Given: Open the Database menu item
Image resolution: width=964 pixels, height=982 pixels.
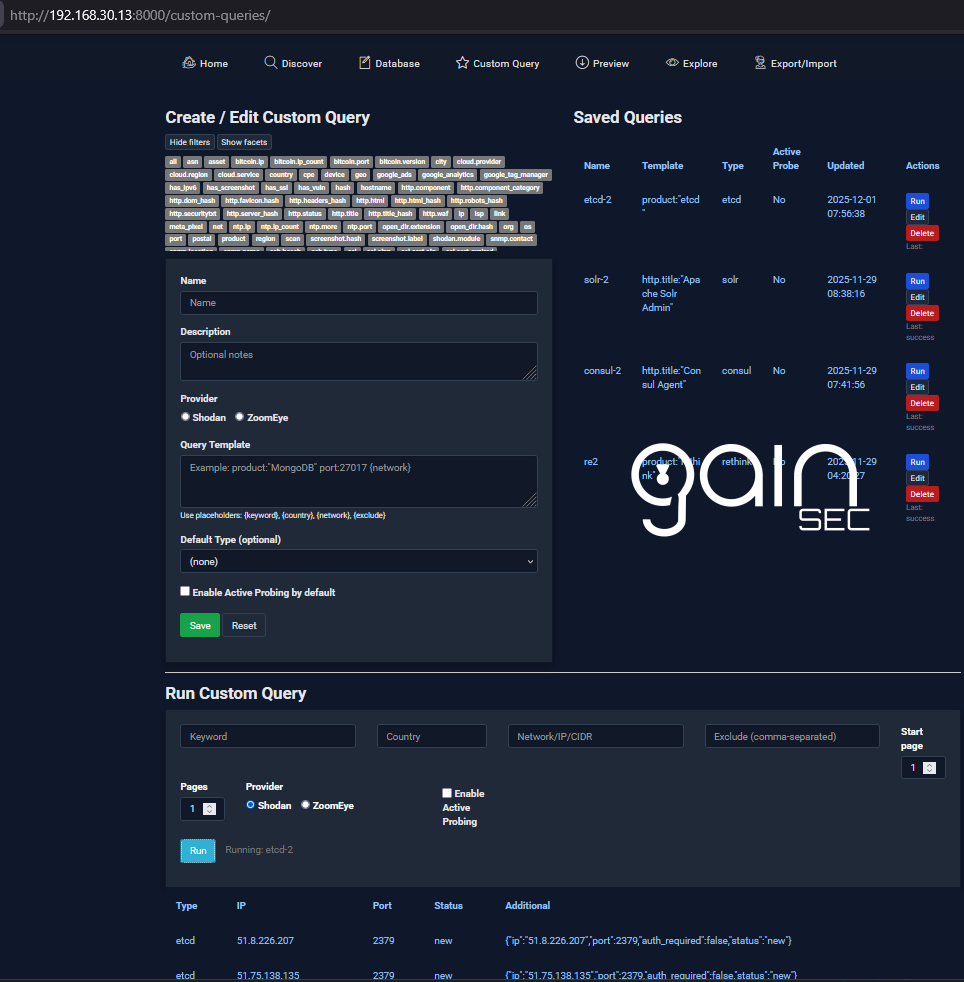Looking at the screenshot, I should [x=364, y=63].
